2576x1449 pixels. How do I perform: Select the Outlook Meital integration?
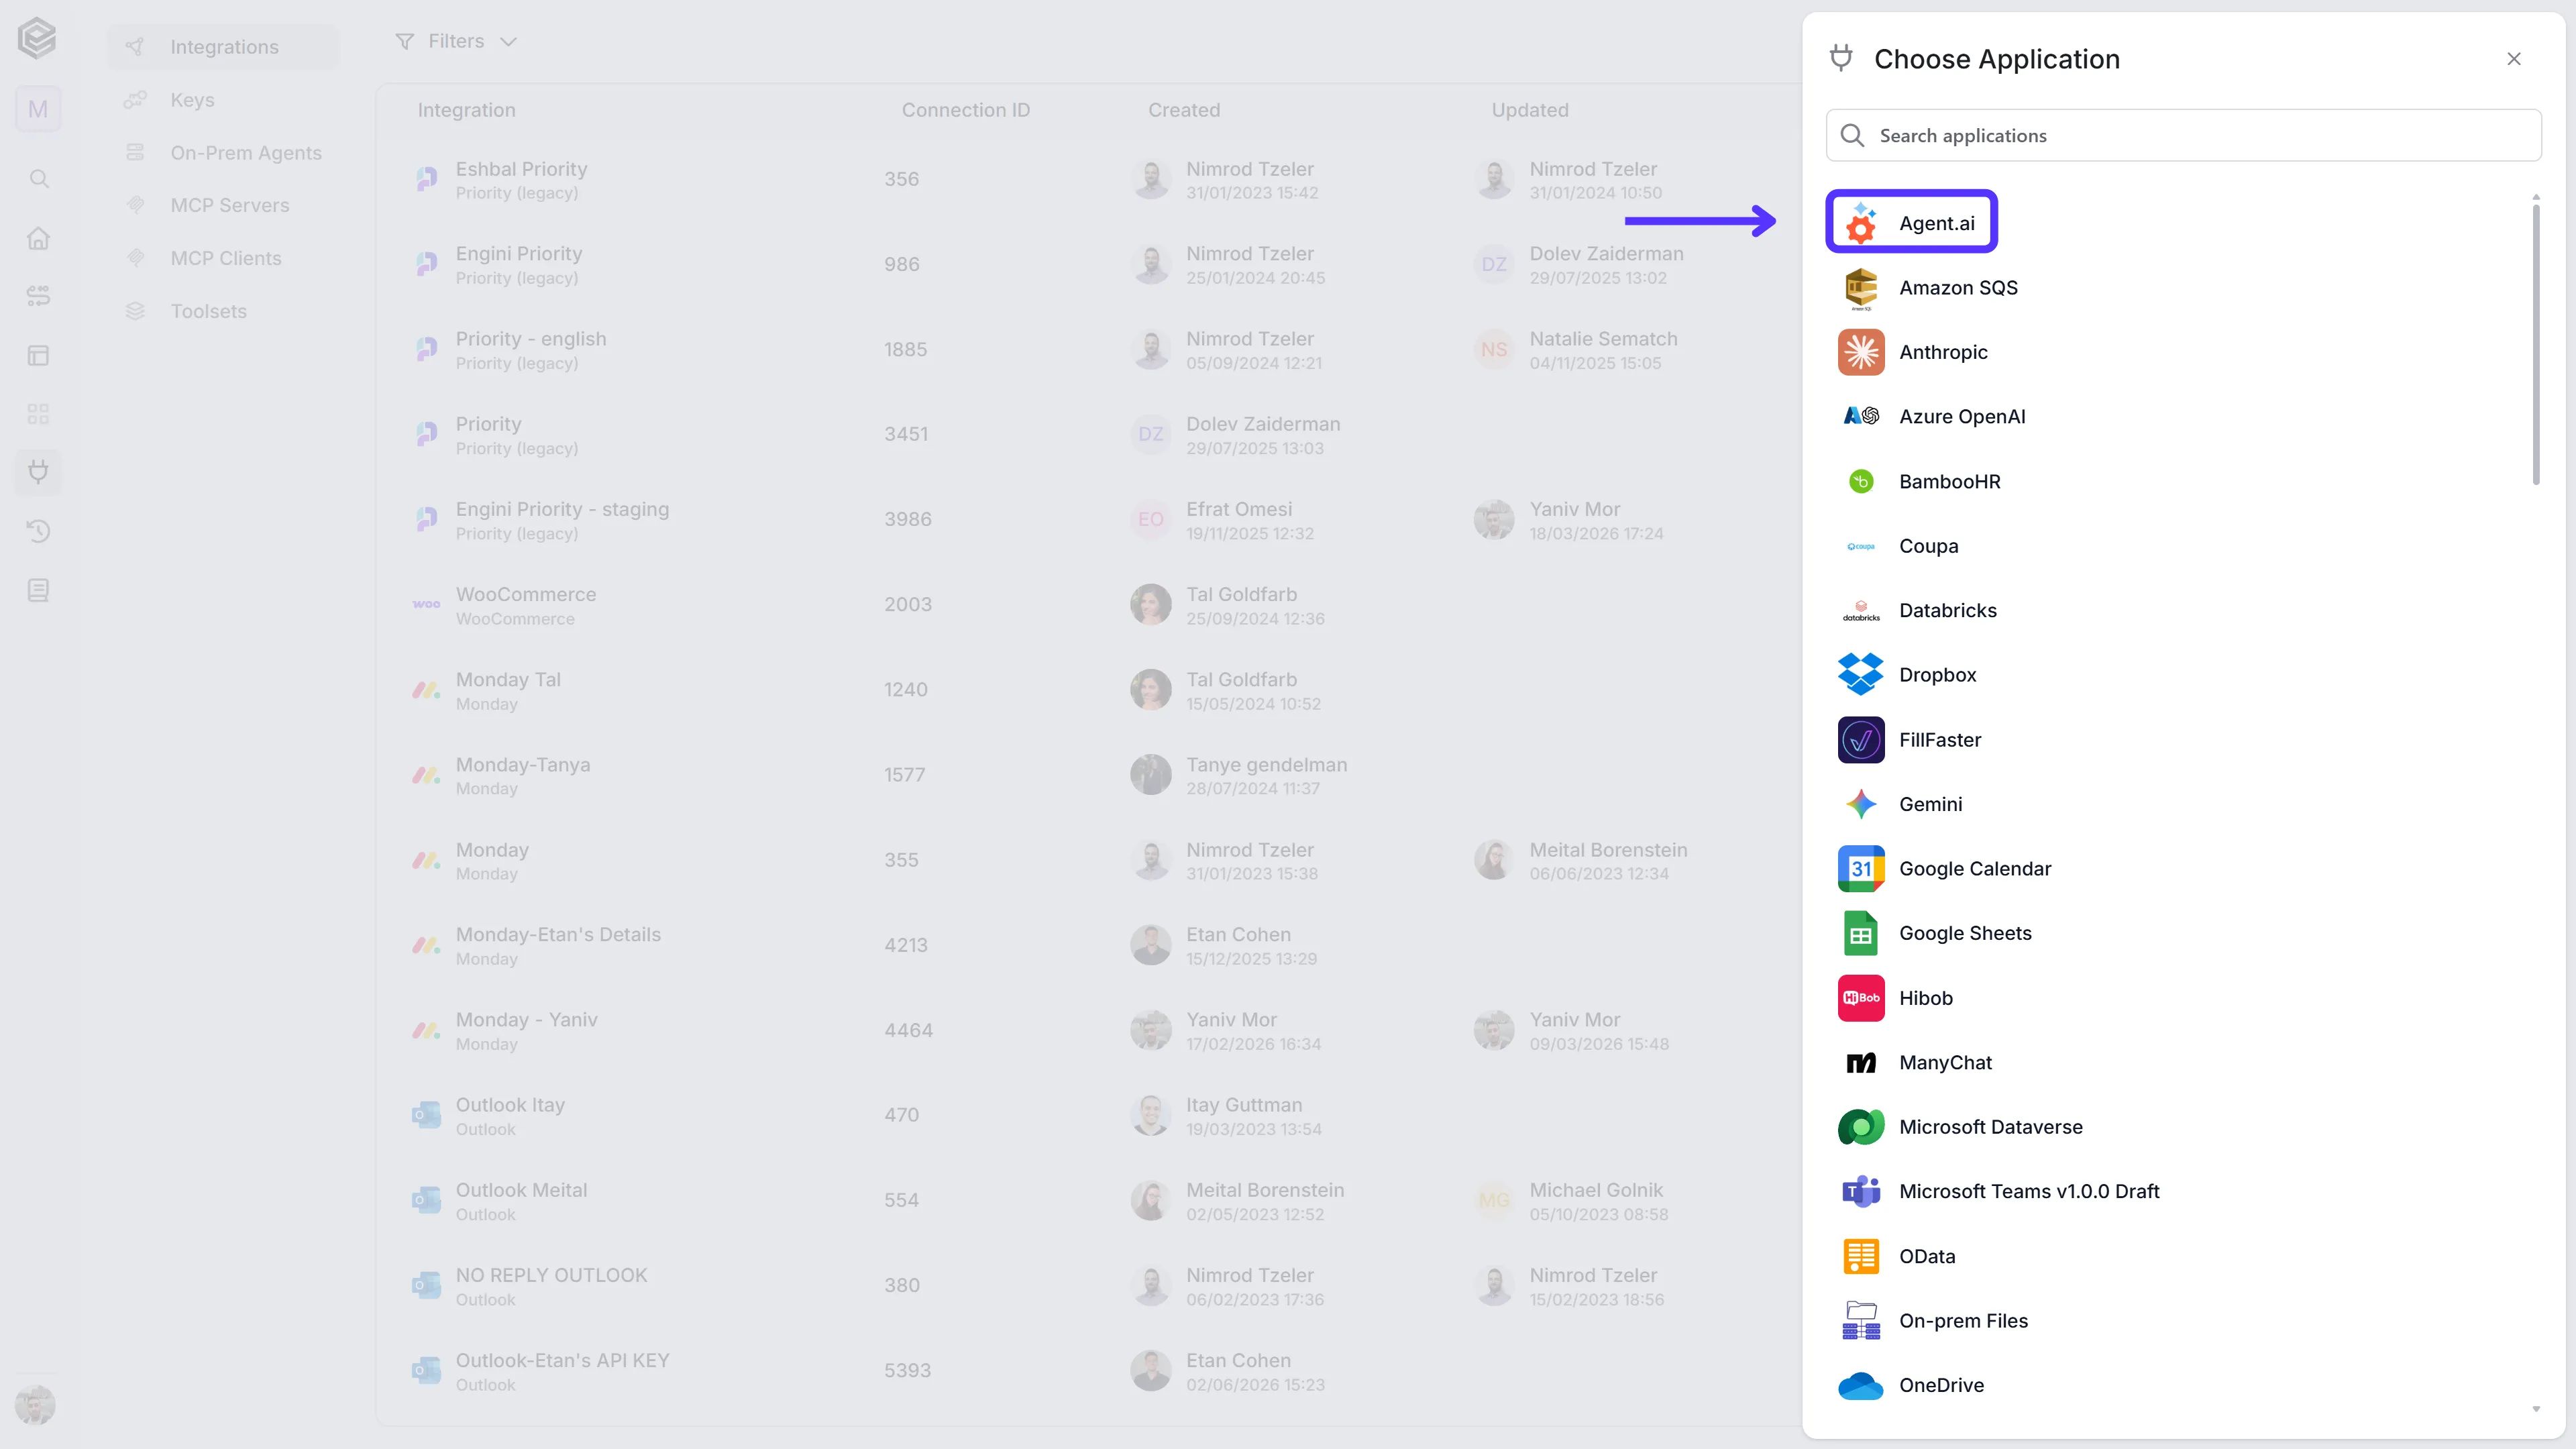(x=1088, y=1201)
